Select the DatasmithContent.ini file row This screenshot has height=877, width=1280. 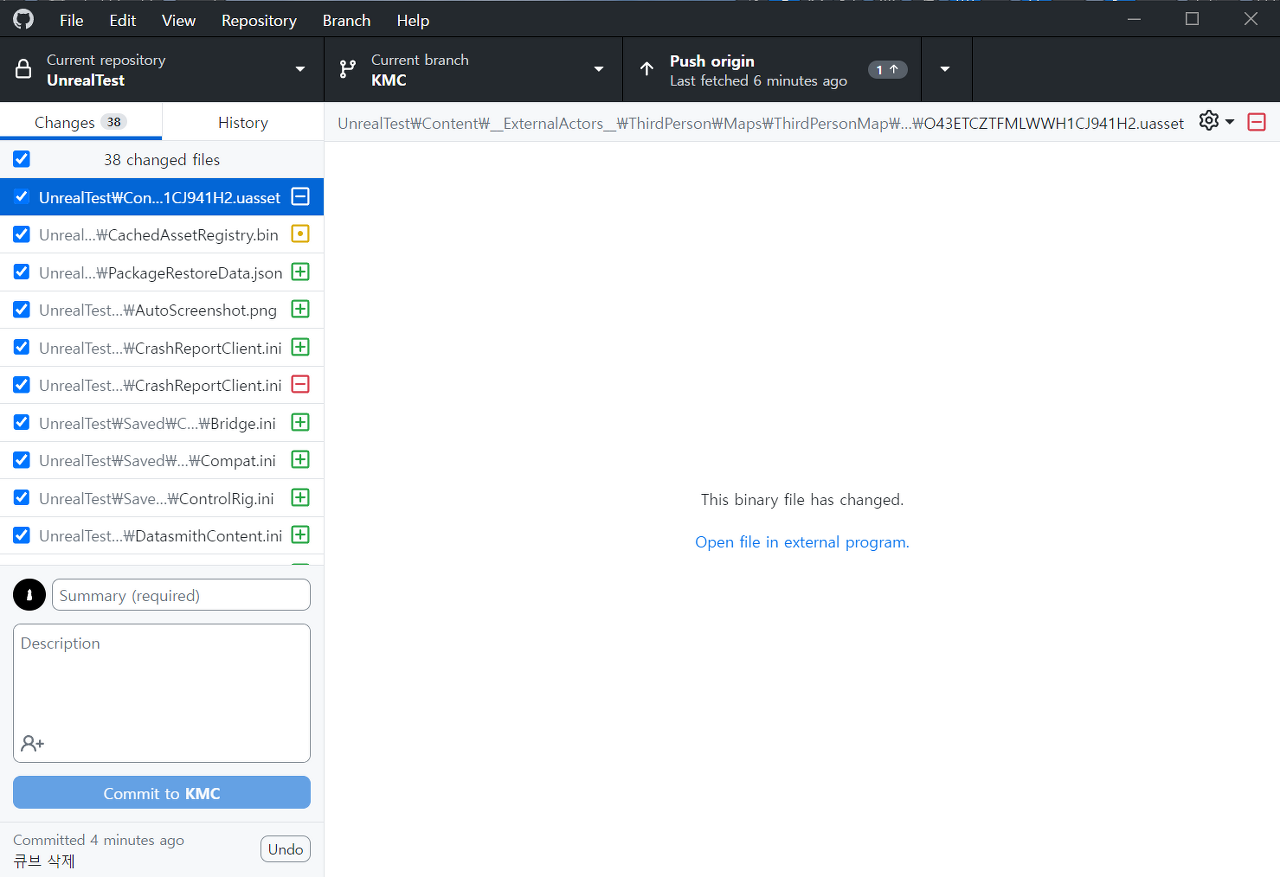162,534
